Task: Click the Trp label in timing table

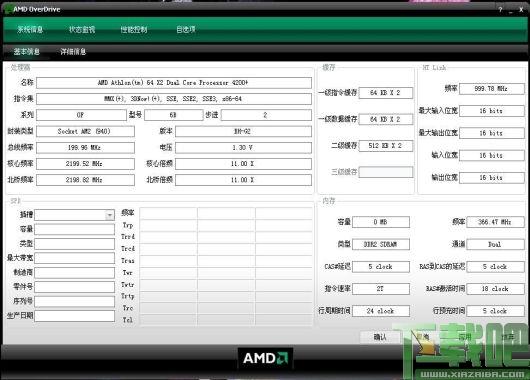Action: pos(128,225)
